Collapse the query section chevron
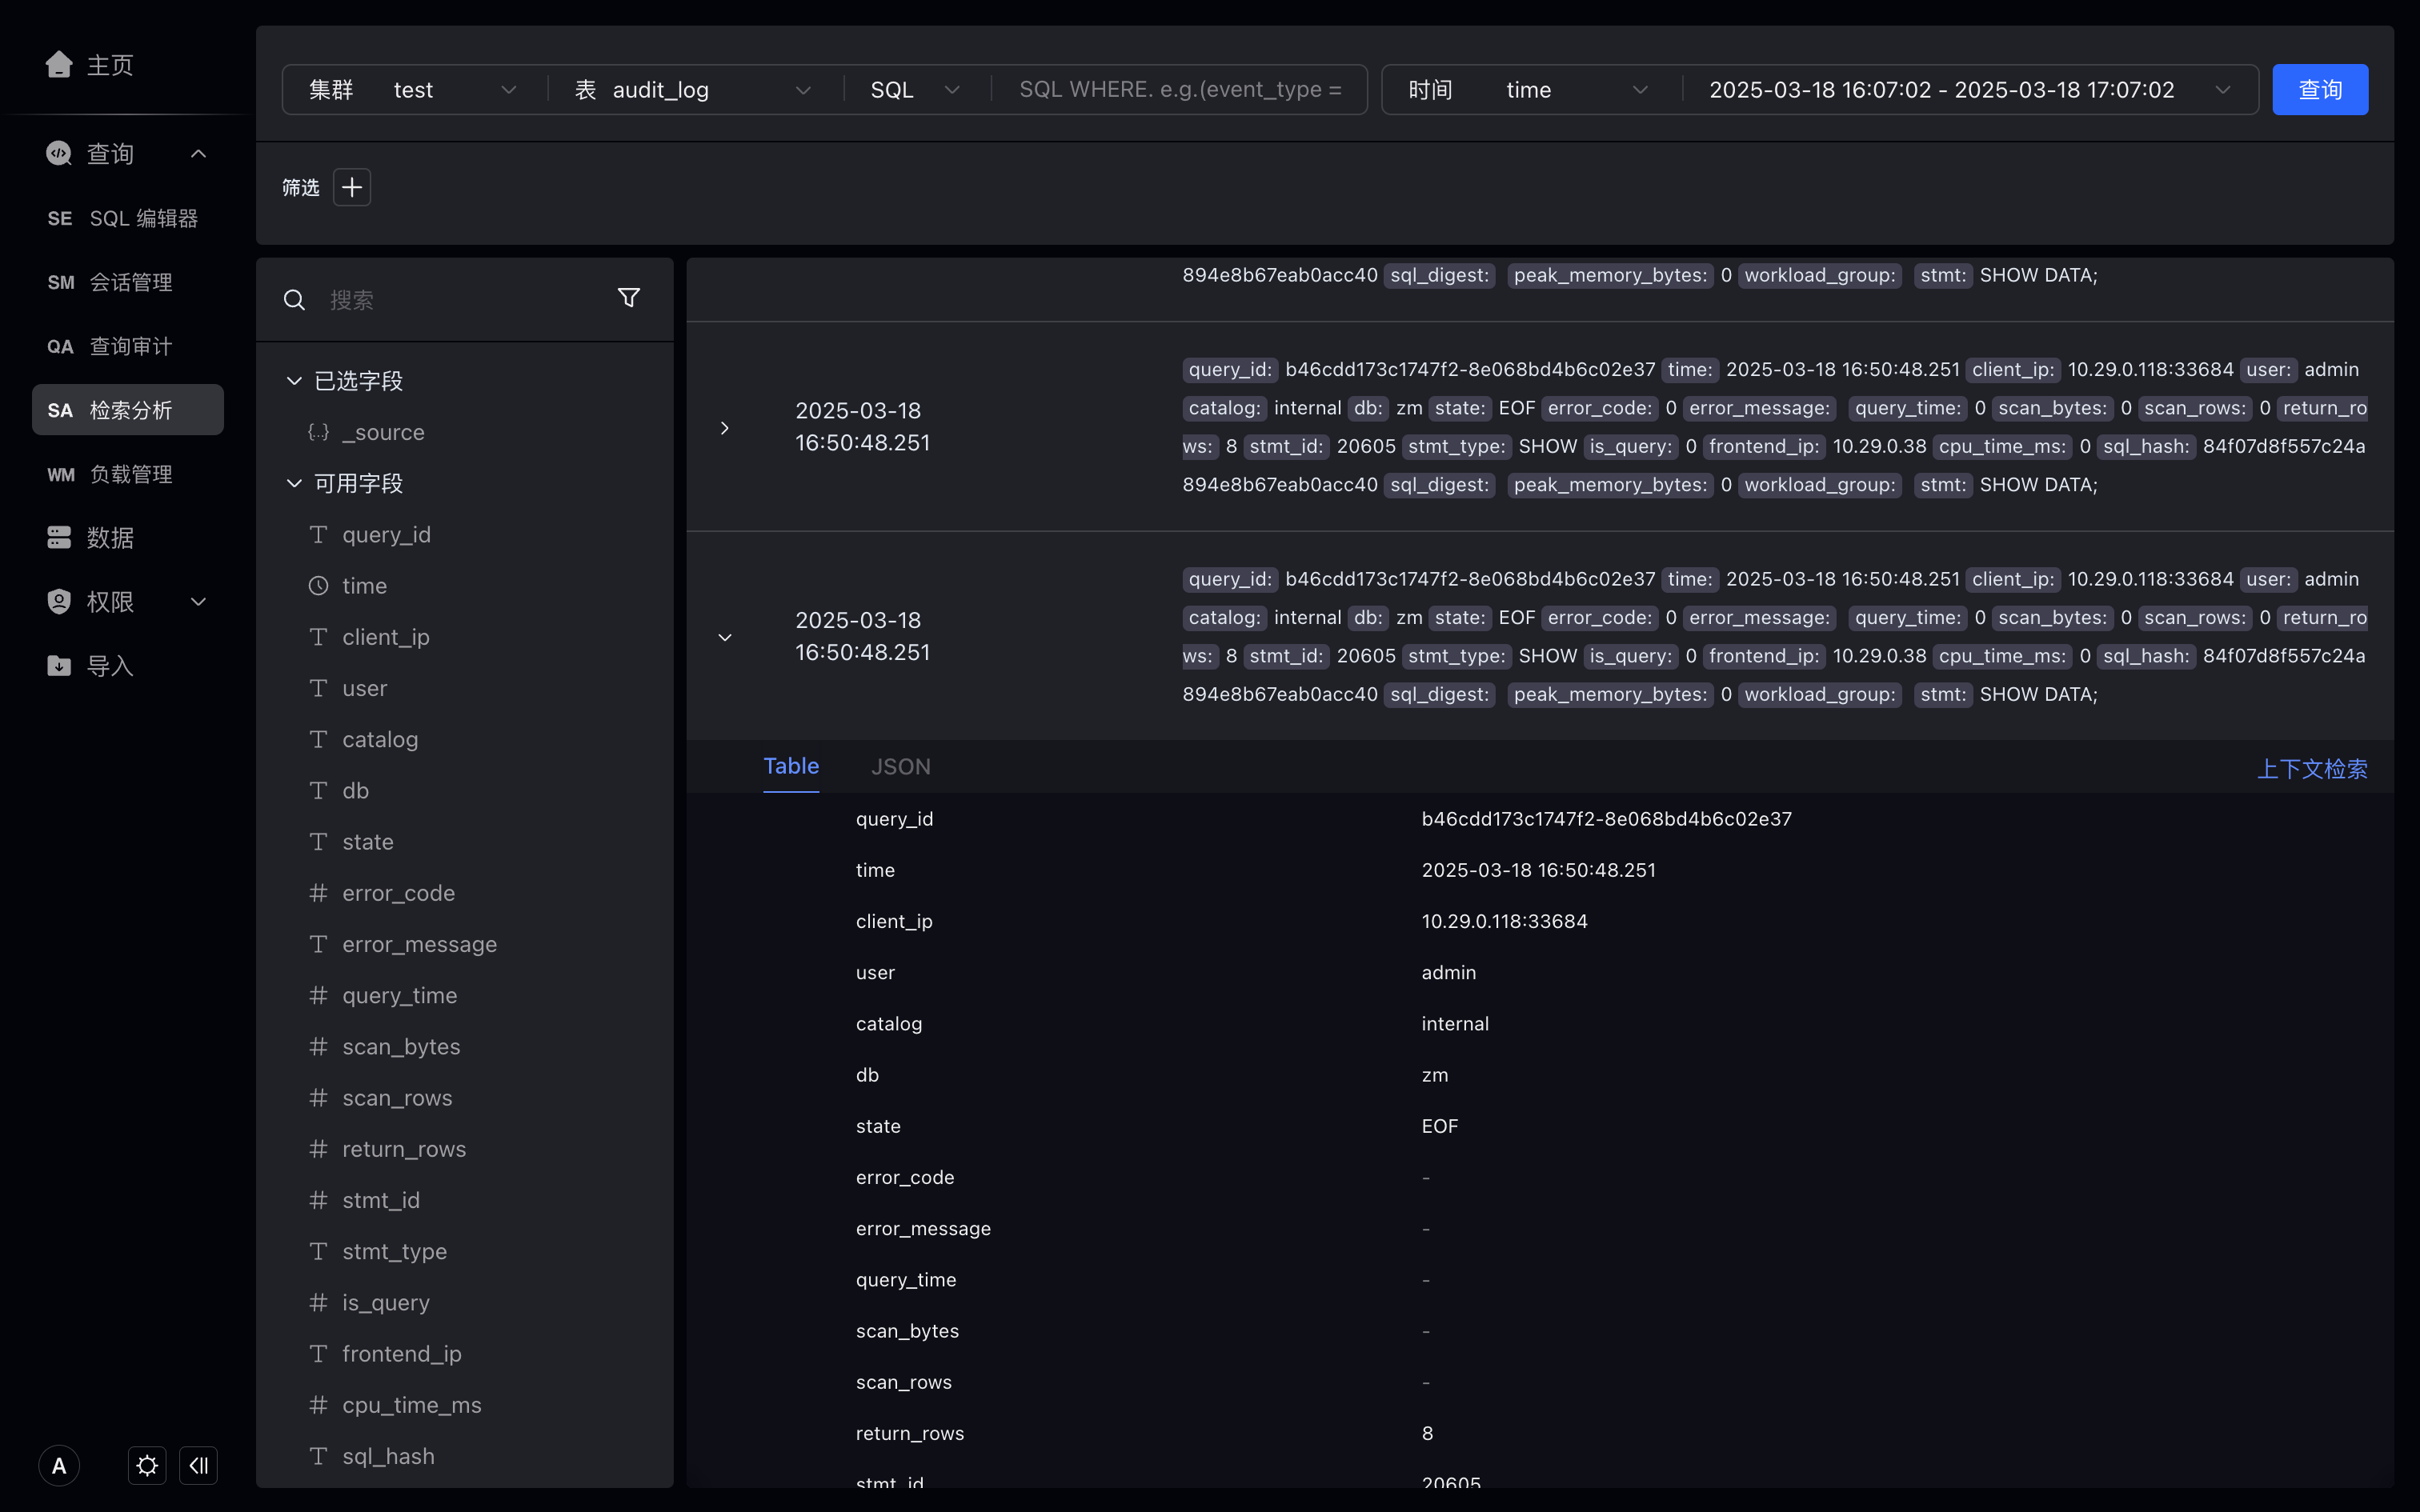The width and height of the screenshot is (2420, 1512). [x=198, y=153]
